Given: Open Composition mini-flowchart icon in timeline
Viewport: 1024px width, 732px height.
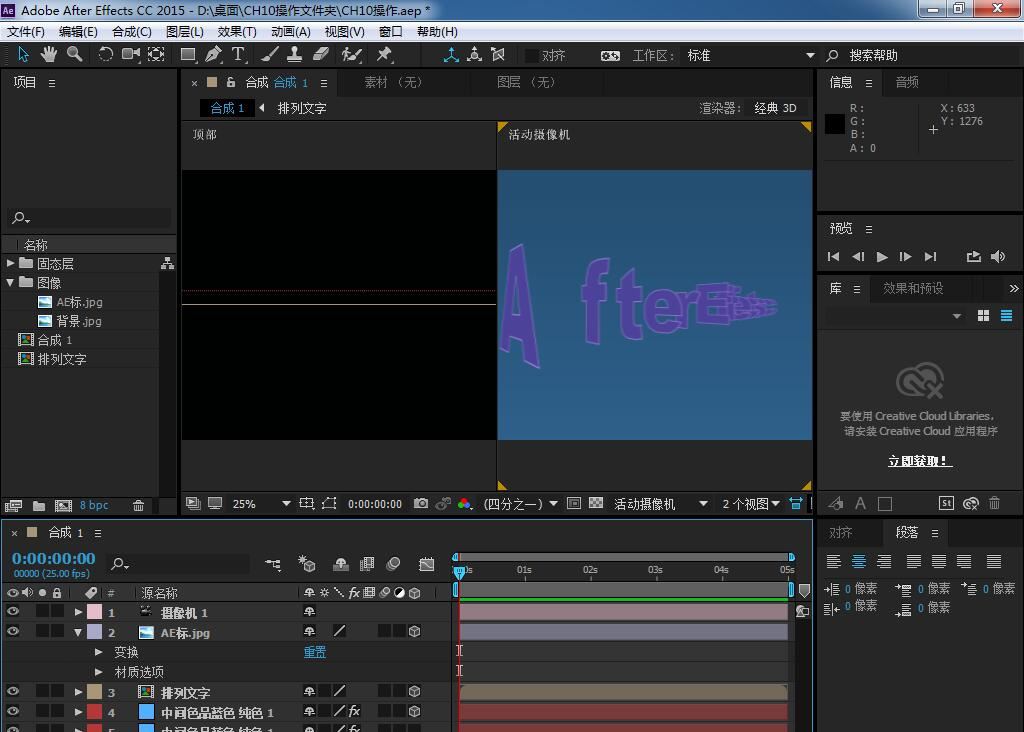Looking at the screenshot, I should pos(273,564).
